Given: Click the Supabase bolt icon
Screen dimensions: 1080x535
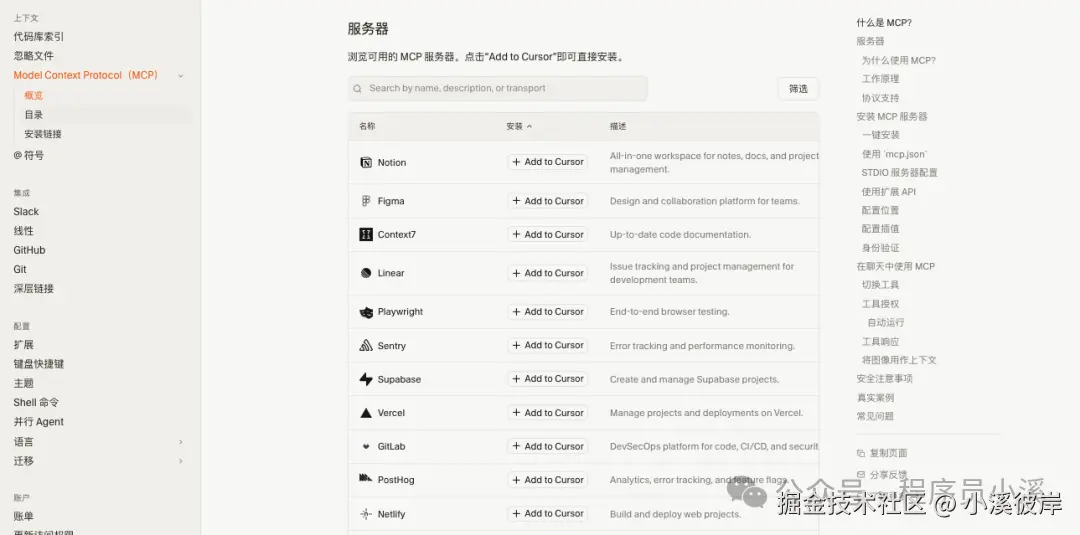Looking at the screenshot, I should coord(366,379).
